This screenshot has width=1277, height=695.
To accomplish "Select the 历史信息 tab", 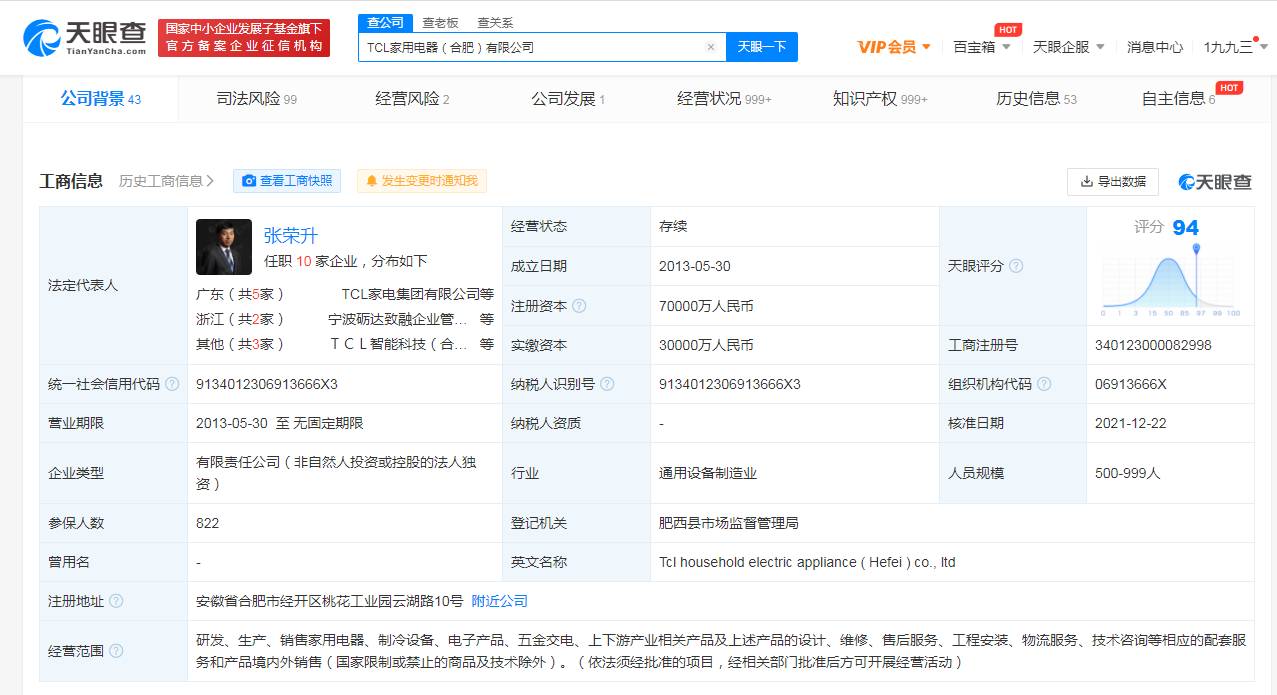I will [x=1036, y=98].
